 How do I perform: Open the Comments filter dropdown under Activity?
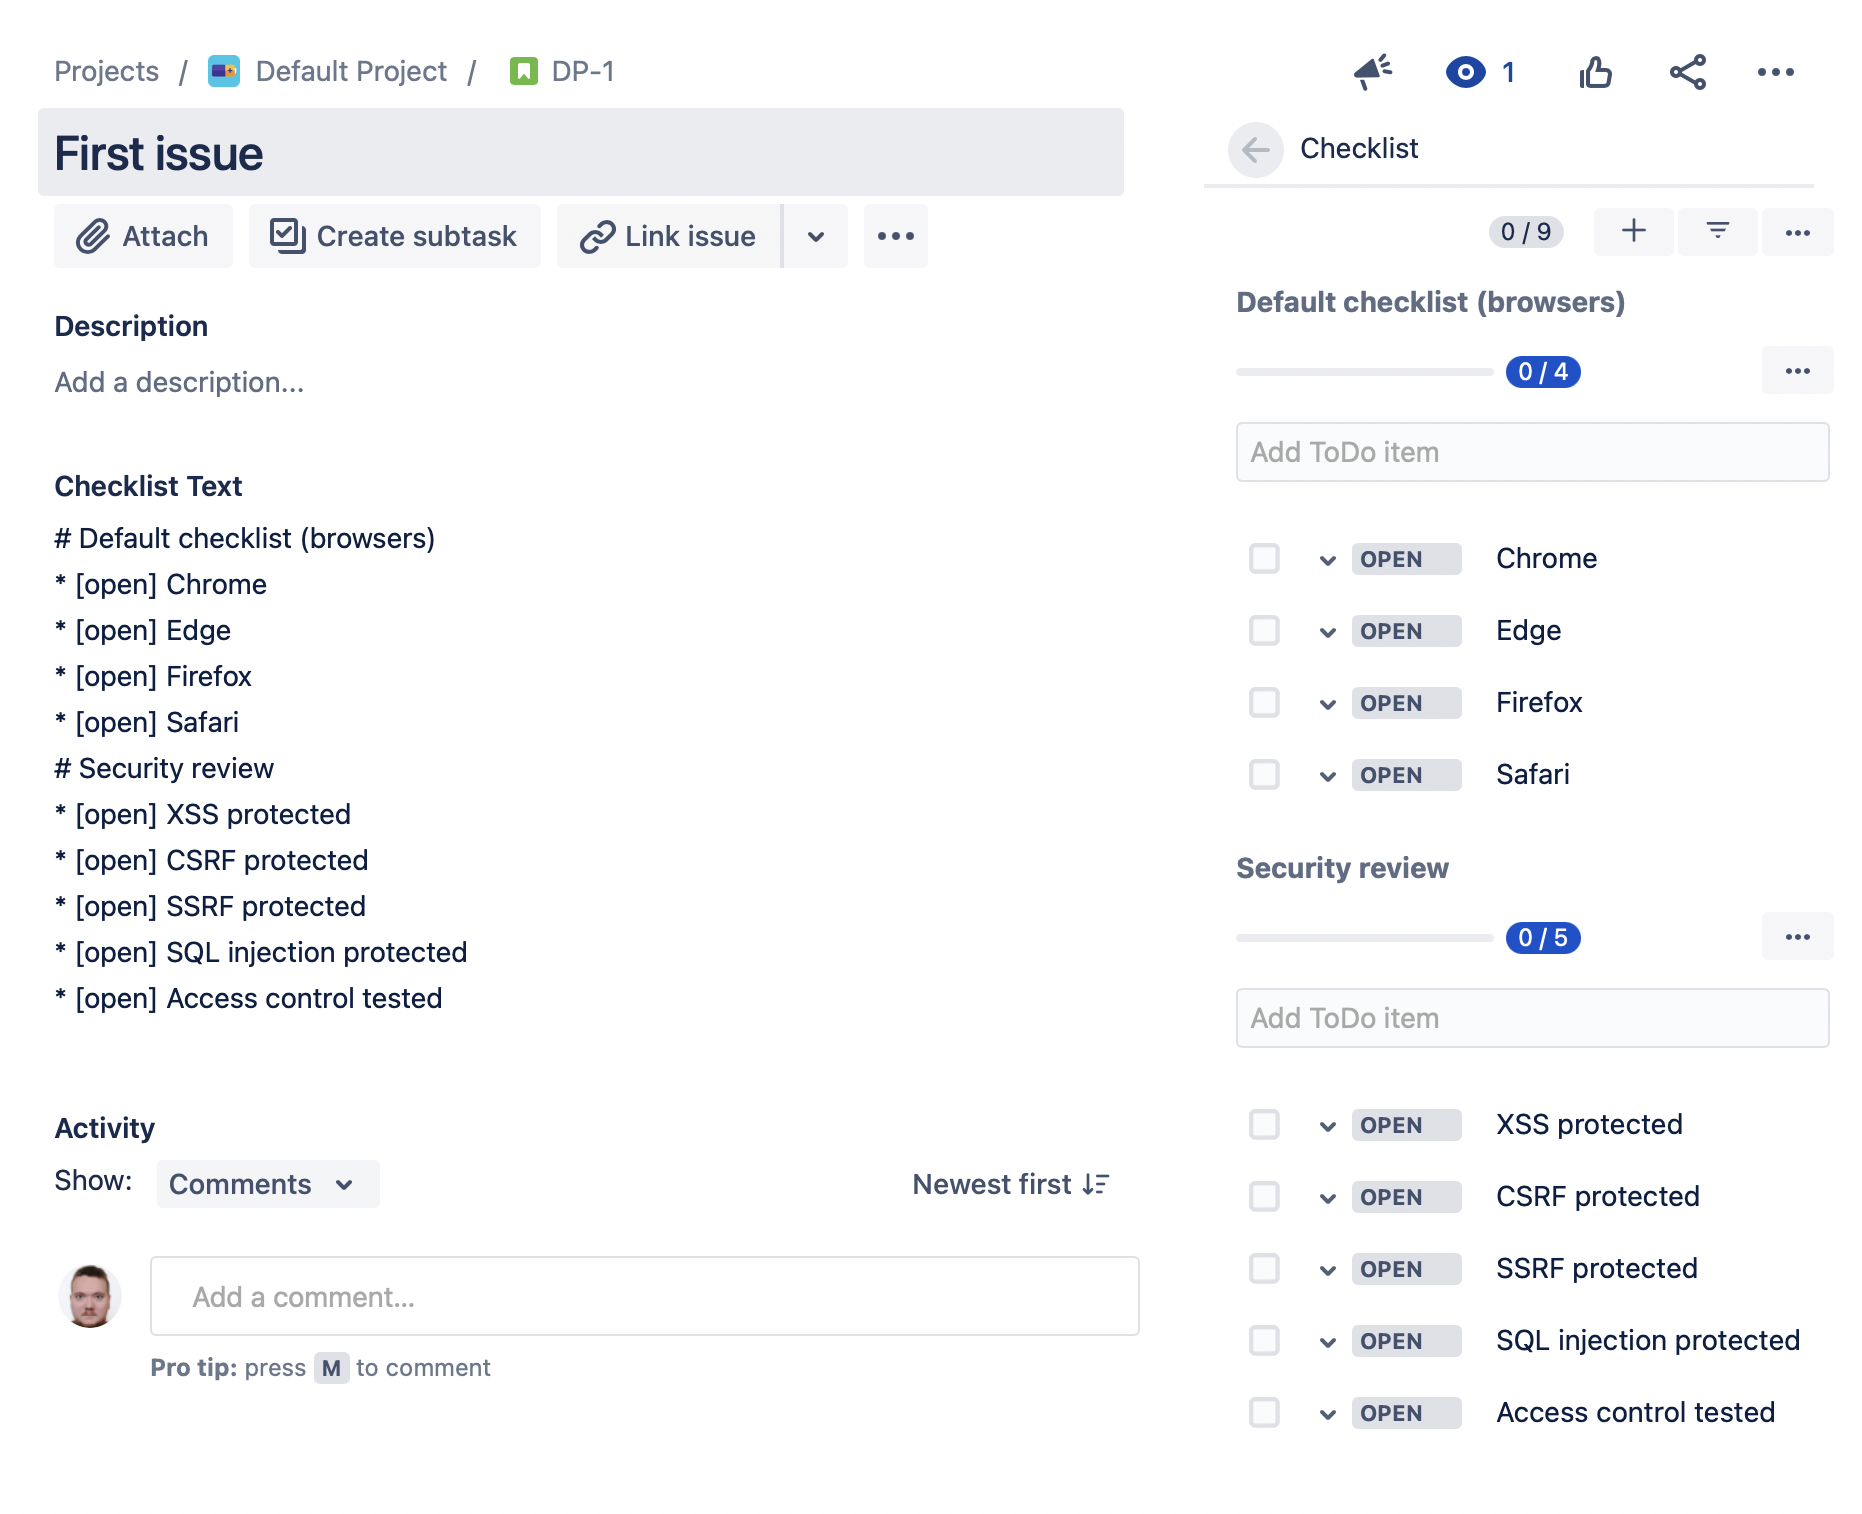point(266,1184)
